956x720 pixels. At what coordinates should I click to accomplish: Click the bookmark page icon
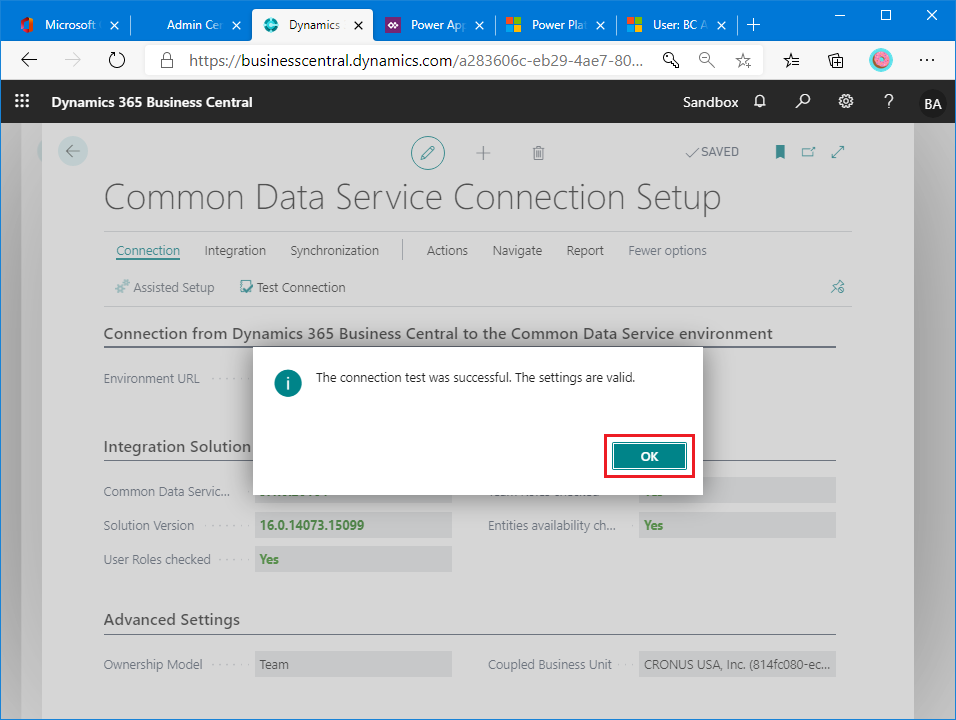click(780, 152)
